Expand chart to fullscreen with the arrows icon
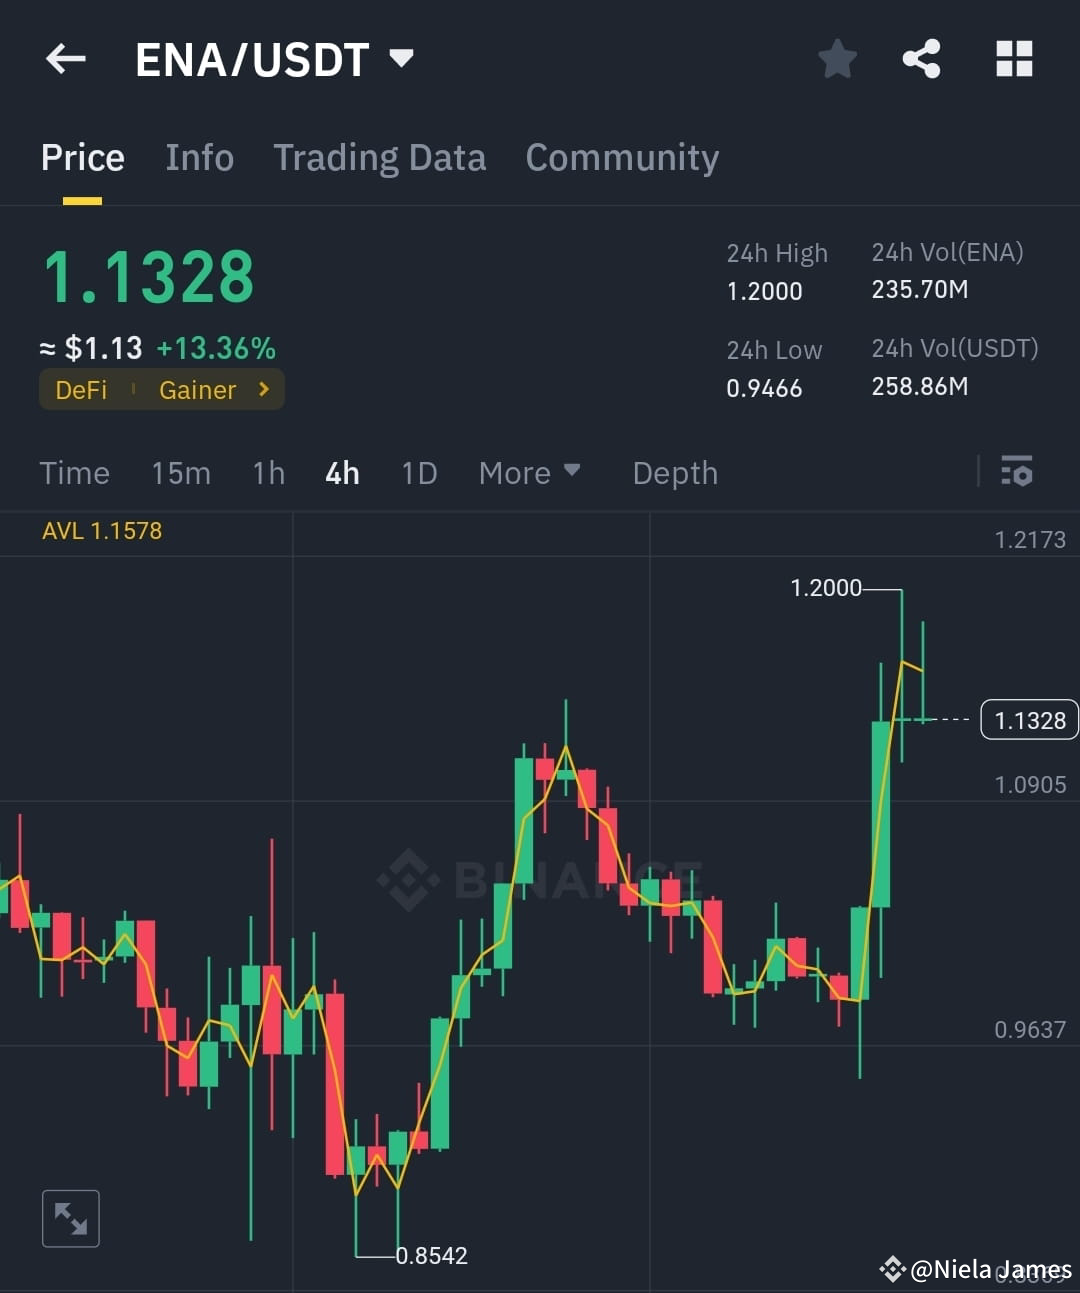Viewport: 1080px width, 1293px height. (70, 1218)
